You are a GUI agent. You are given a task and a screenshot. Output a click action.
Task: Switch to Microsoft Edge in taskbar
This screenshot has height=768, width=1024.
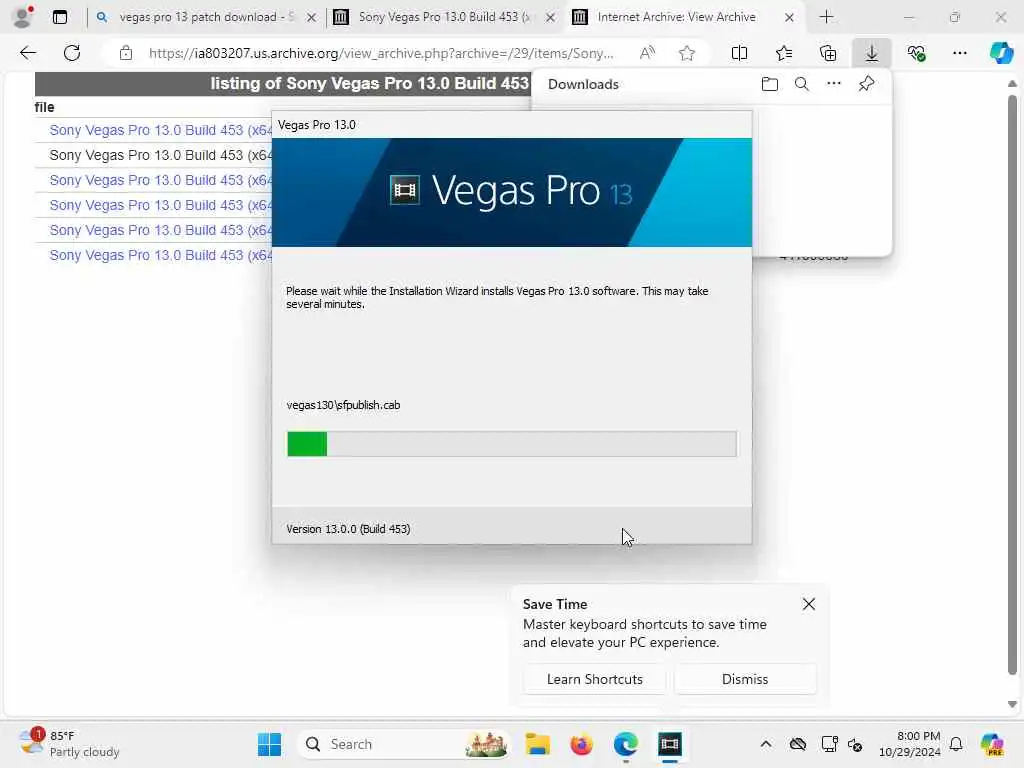[x=625, y=744]
